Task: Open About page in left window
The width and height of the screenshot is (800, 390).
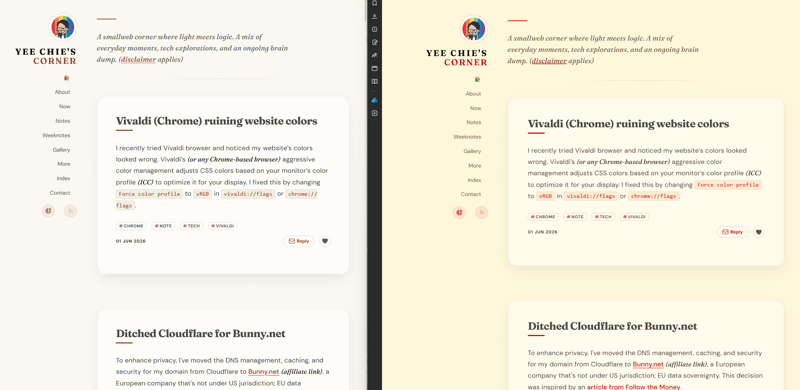Action: pos(63,92)
